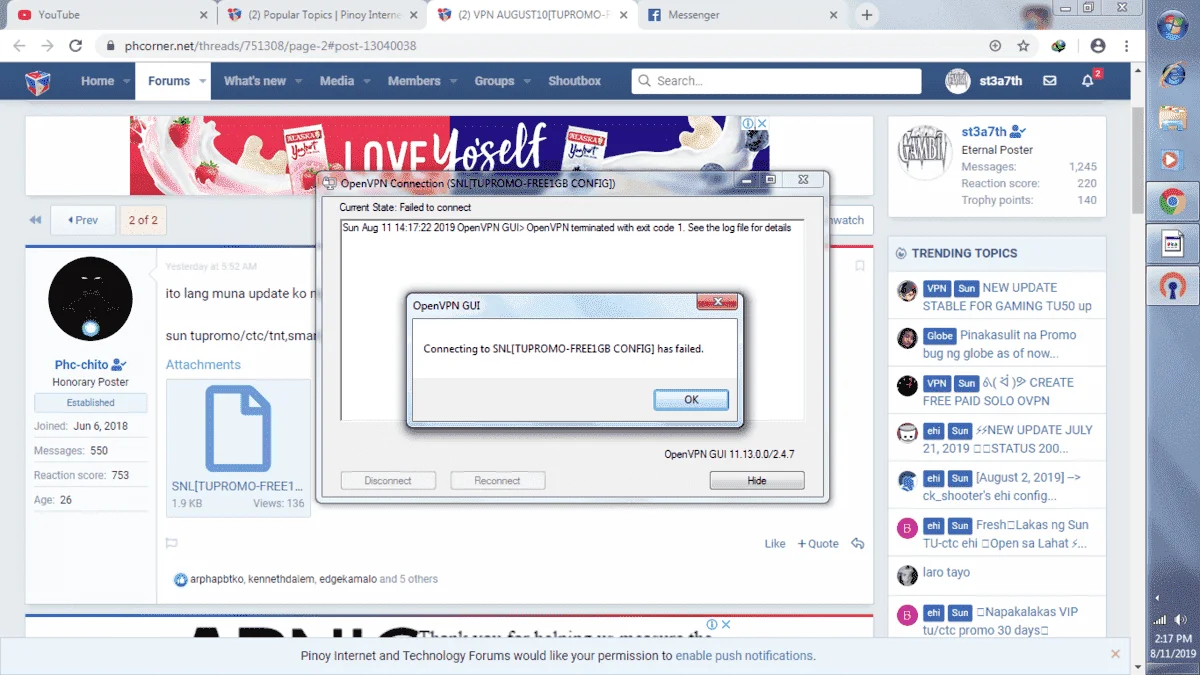
Task: Open NEW UPDATE STABLE FOR GAMING topic
Action: [x=1007, y=296]
